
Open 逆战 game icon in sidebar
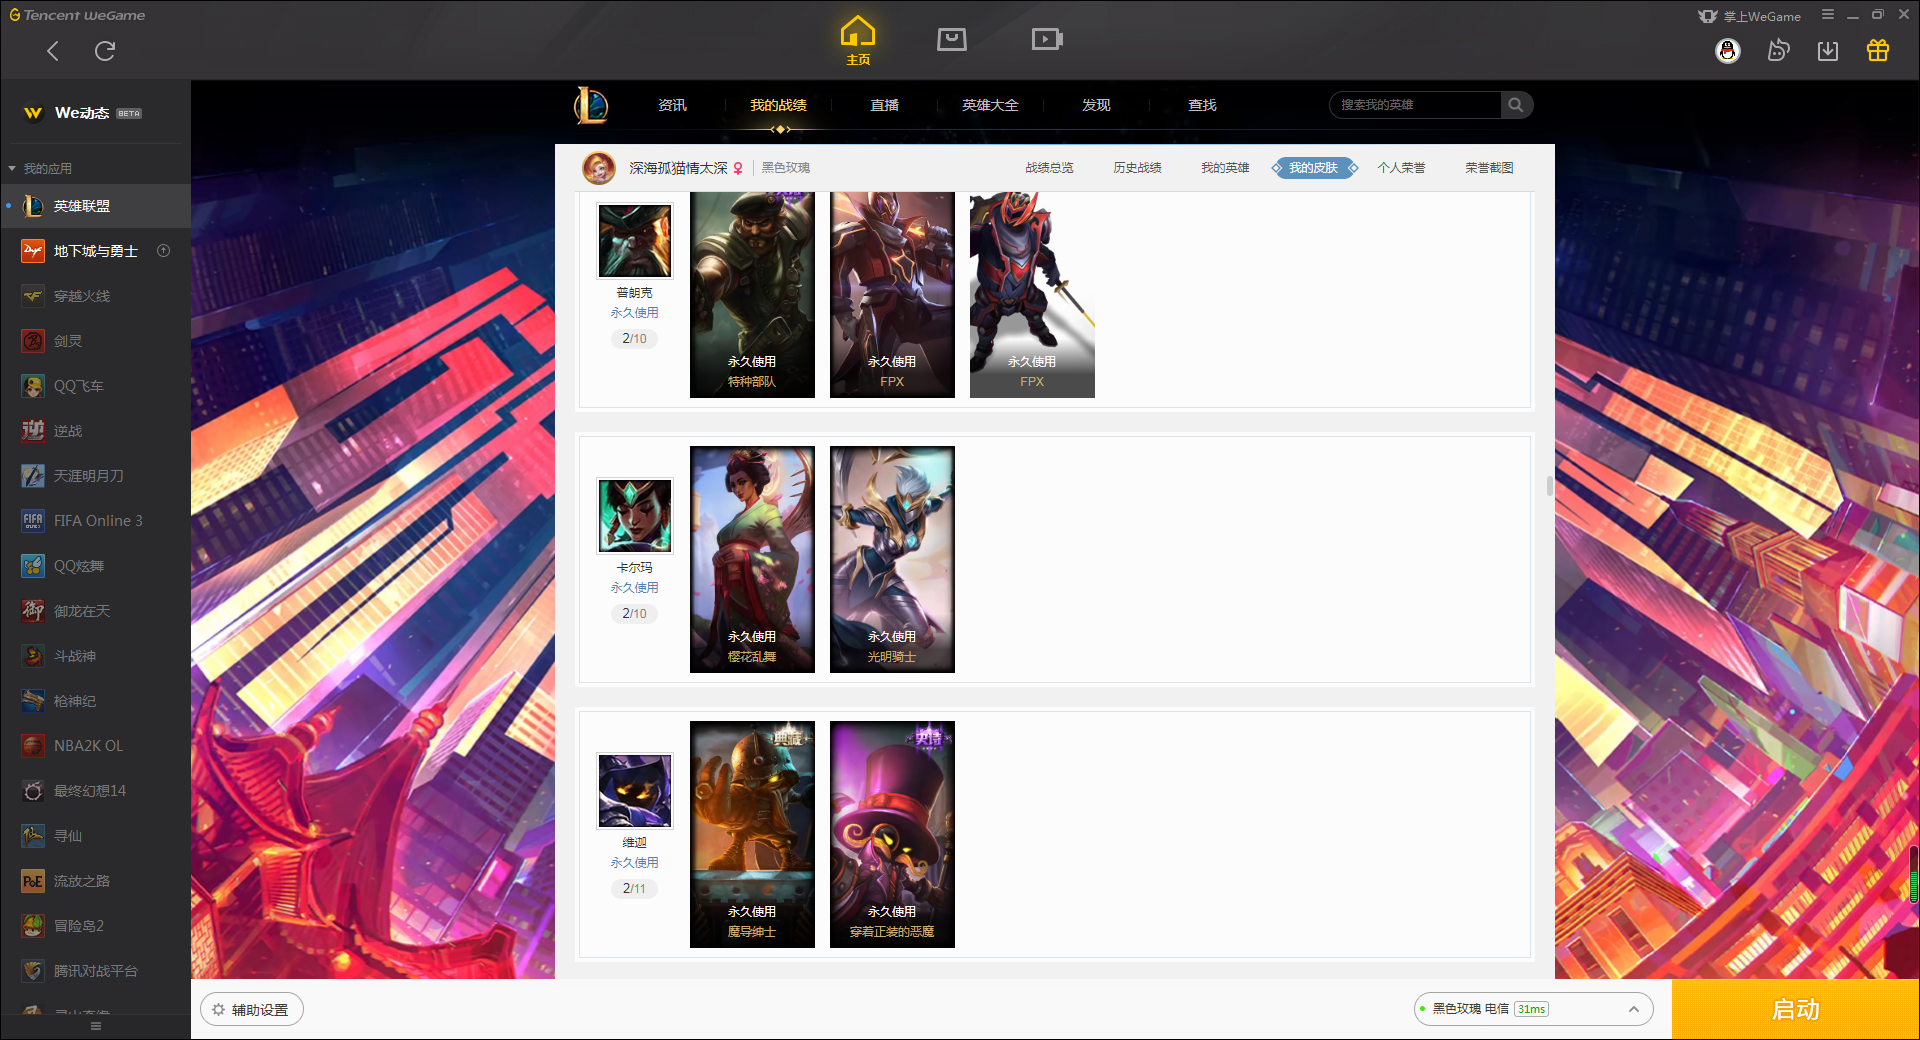pyautogui.click(x=33, y=431)
